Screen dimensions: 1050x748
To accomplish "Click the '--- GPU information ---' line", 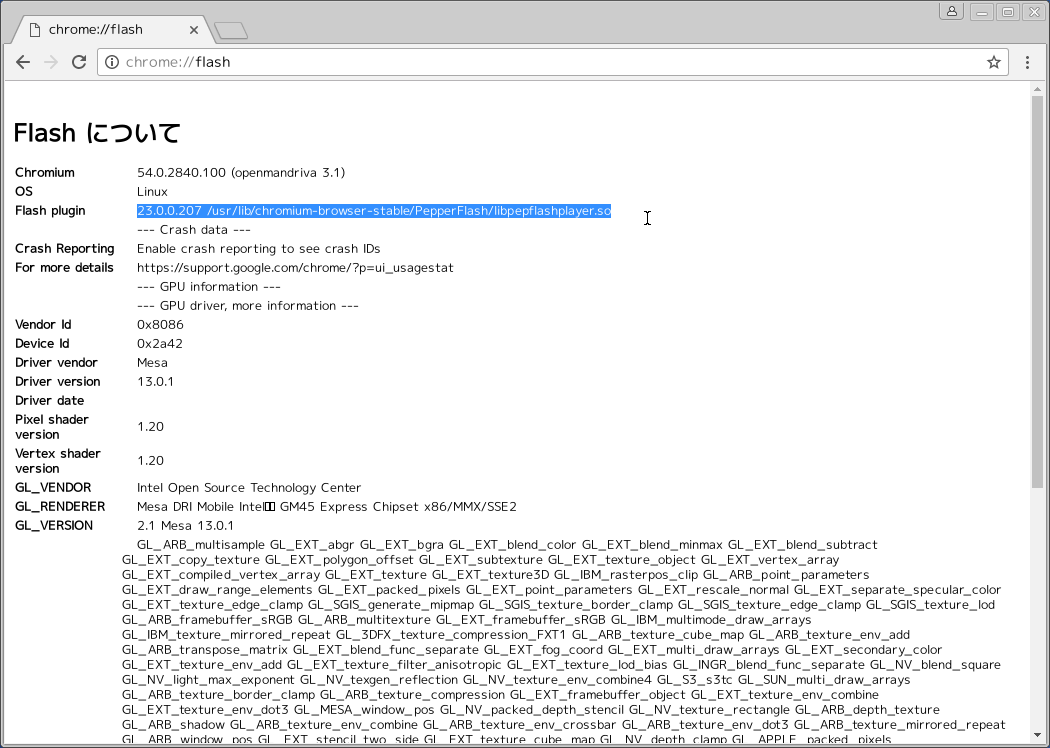I will 208,287.
